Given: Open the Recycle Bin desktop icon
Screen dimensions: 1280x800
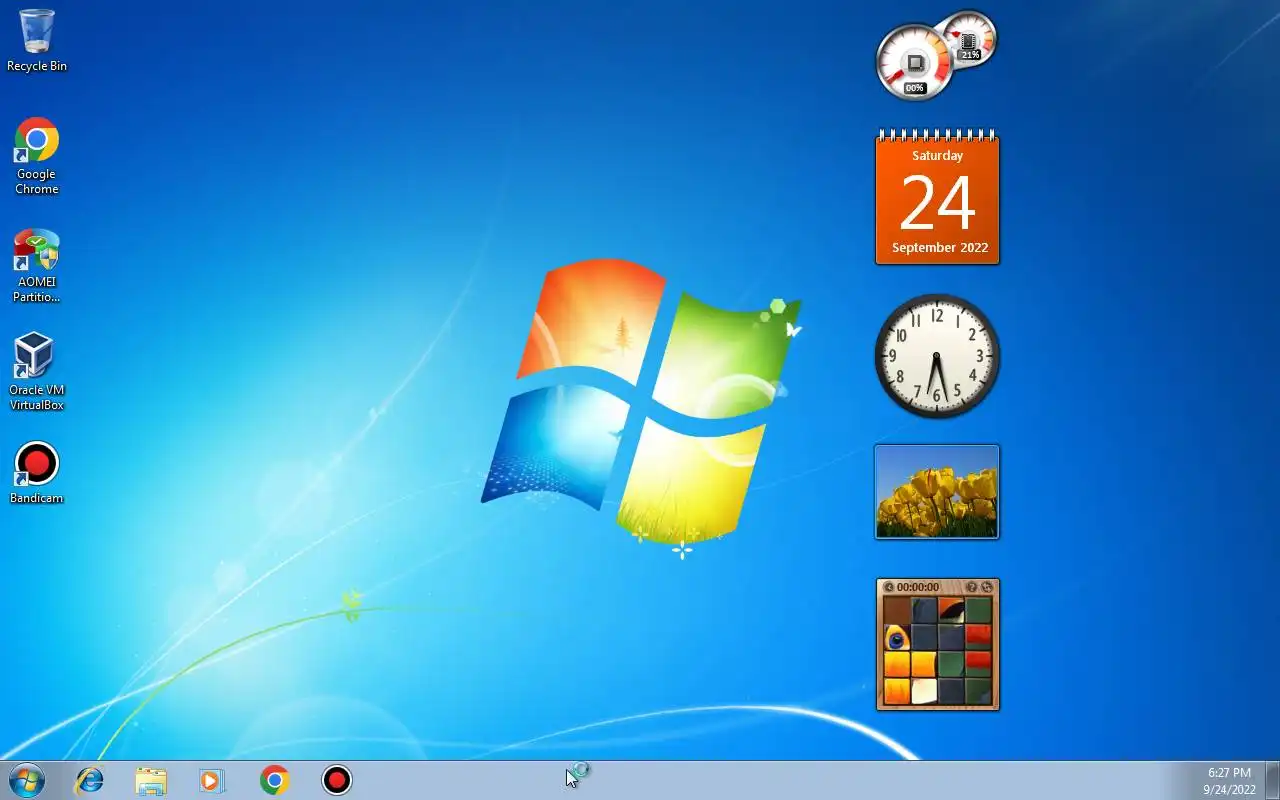Looking at the screenshot, I should [37, 41].
